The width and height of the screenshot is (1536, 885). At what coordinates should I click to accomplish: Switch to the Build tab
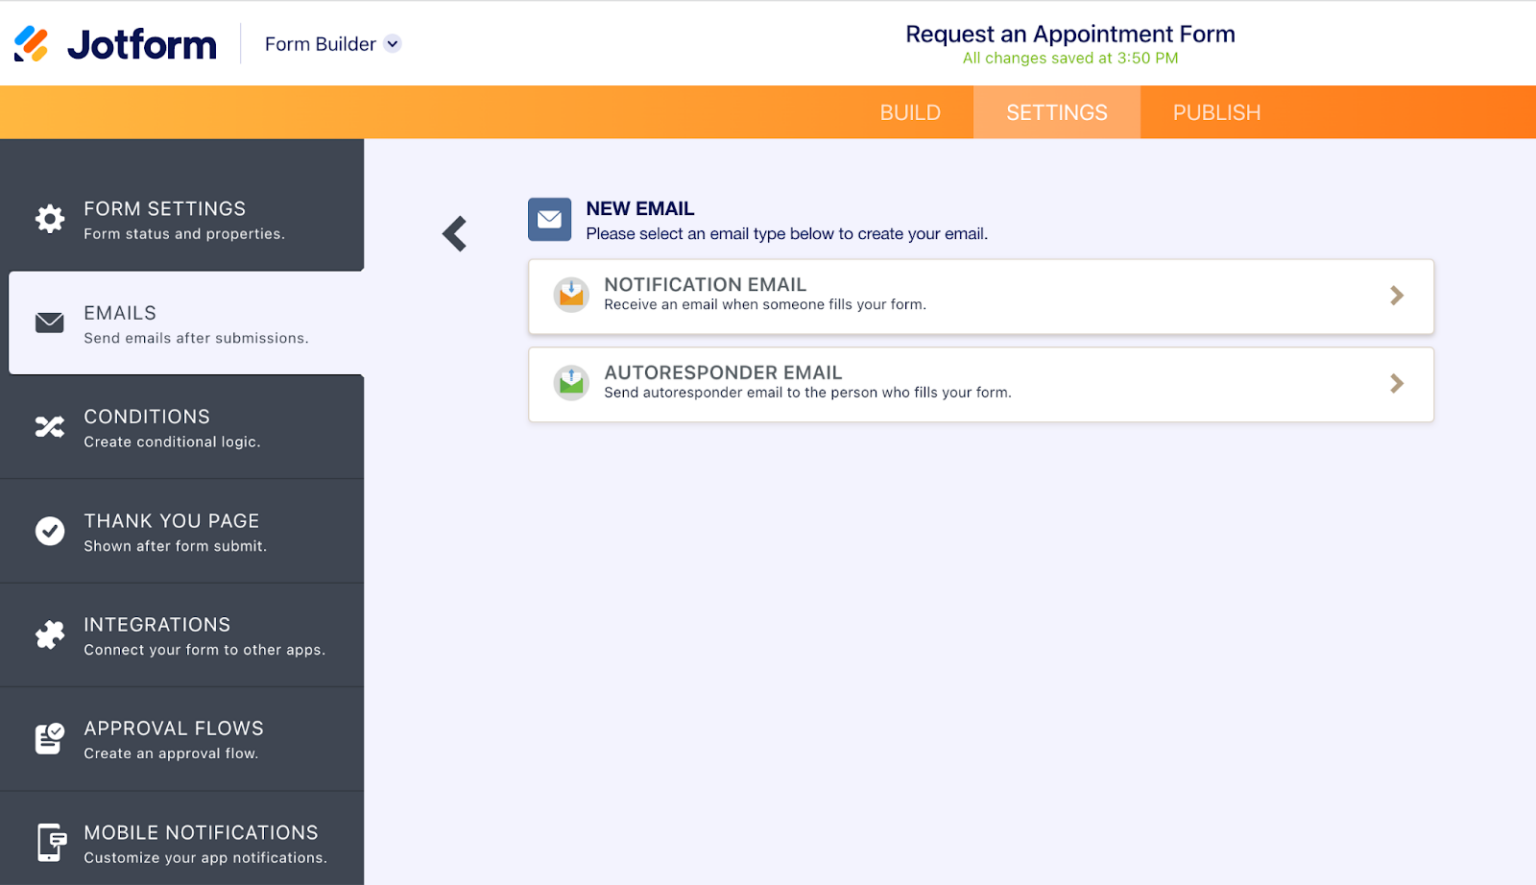[910, 112]
